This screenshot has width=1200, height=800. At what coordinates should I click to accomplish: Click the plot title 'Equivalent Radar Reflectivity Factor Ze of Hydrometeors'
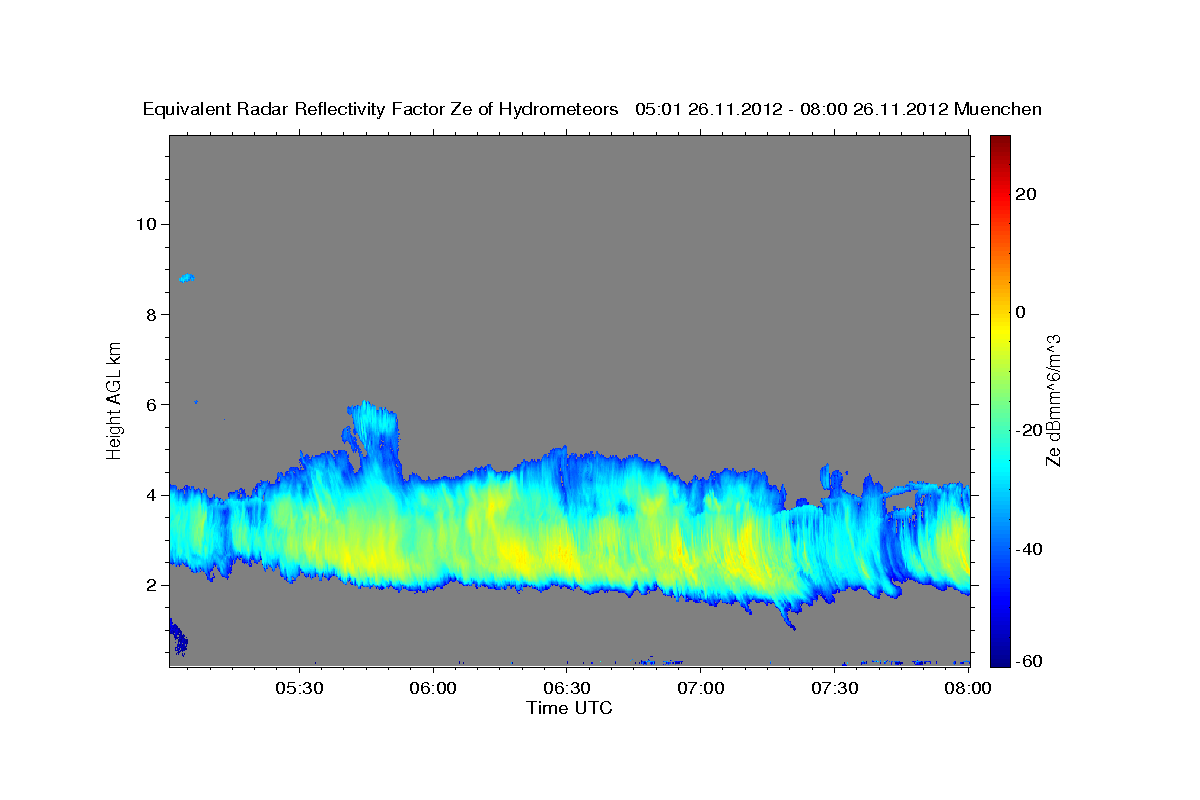pos(381,110)
